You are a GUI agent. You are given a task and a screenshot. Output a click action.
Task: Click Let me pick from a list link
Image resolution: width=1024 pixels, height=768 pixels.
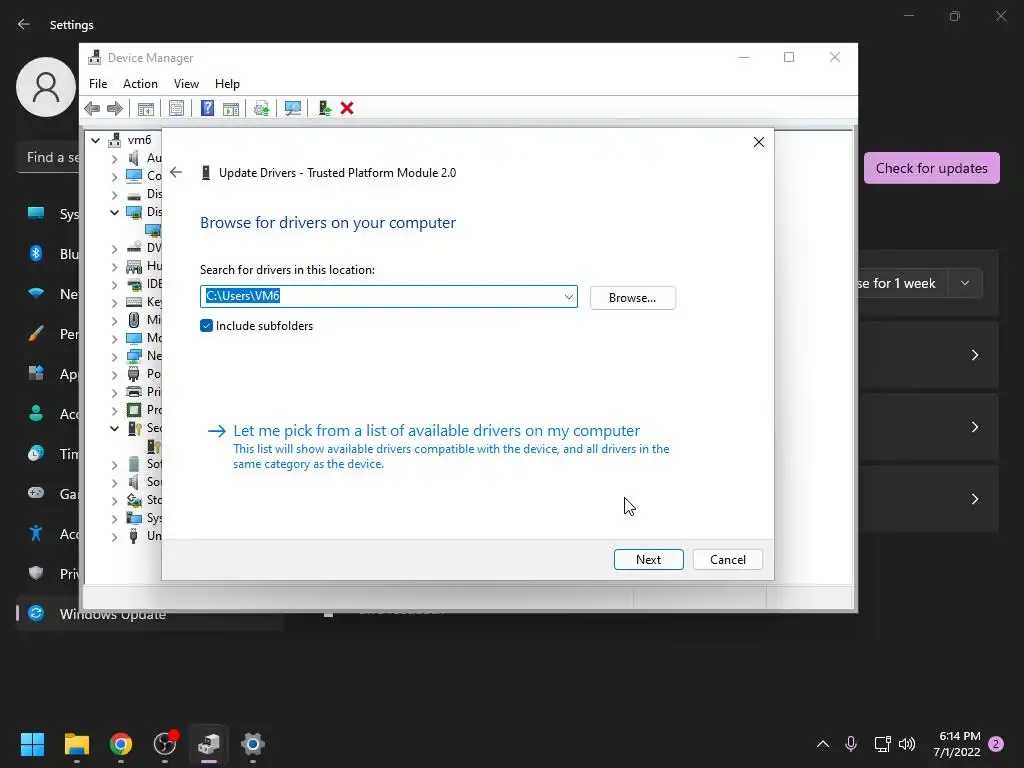436,430
